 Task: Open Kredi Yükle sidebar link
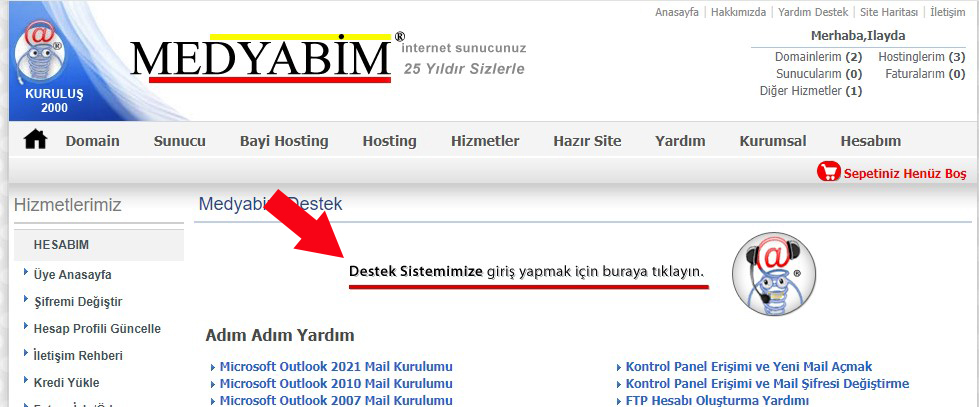pos(66,383)
